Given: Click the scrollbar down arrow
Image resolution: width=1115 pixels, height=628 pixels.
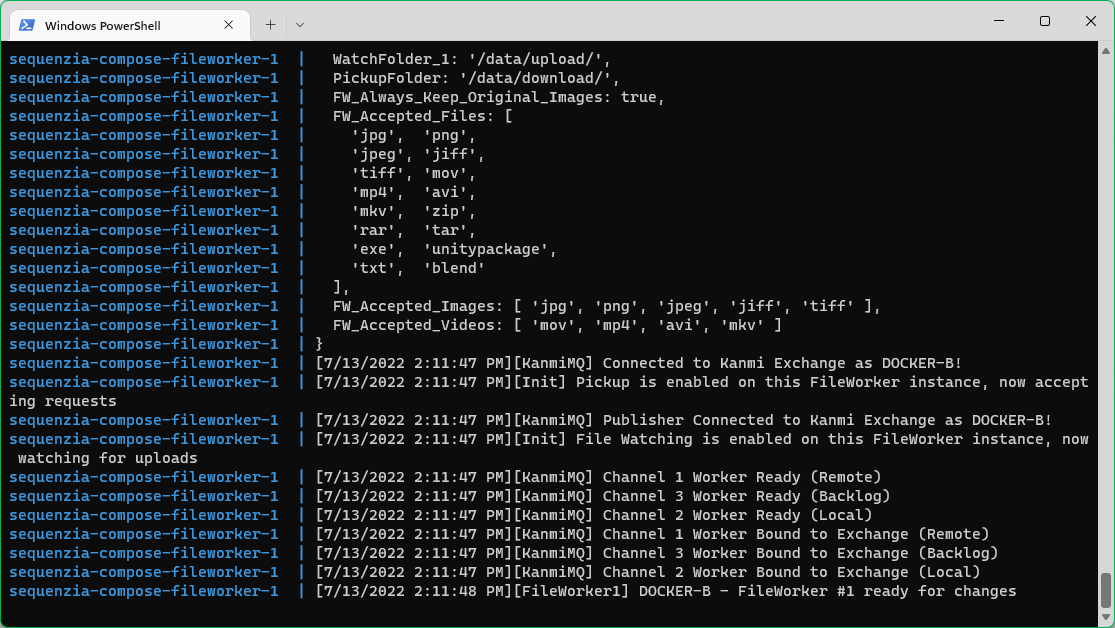Looking at the screenshot, I should [x=1106, y=617].
